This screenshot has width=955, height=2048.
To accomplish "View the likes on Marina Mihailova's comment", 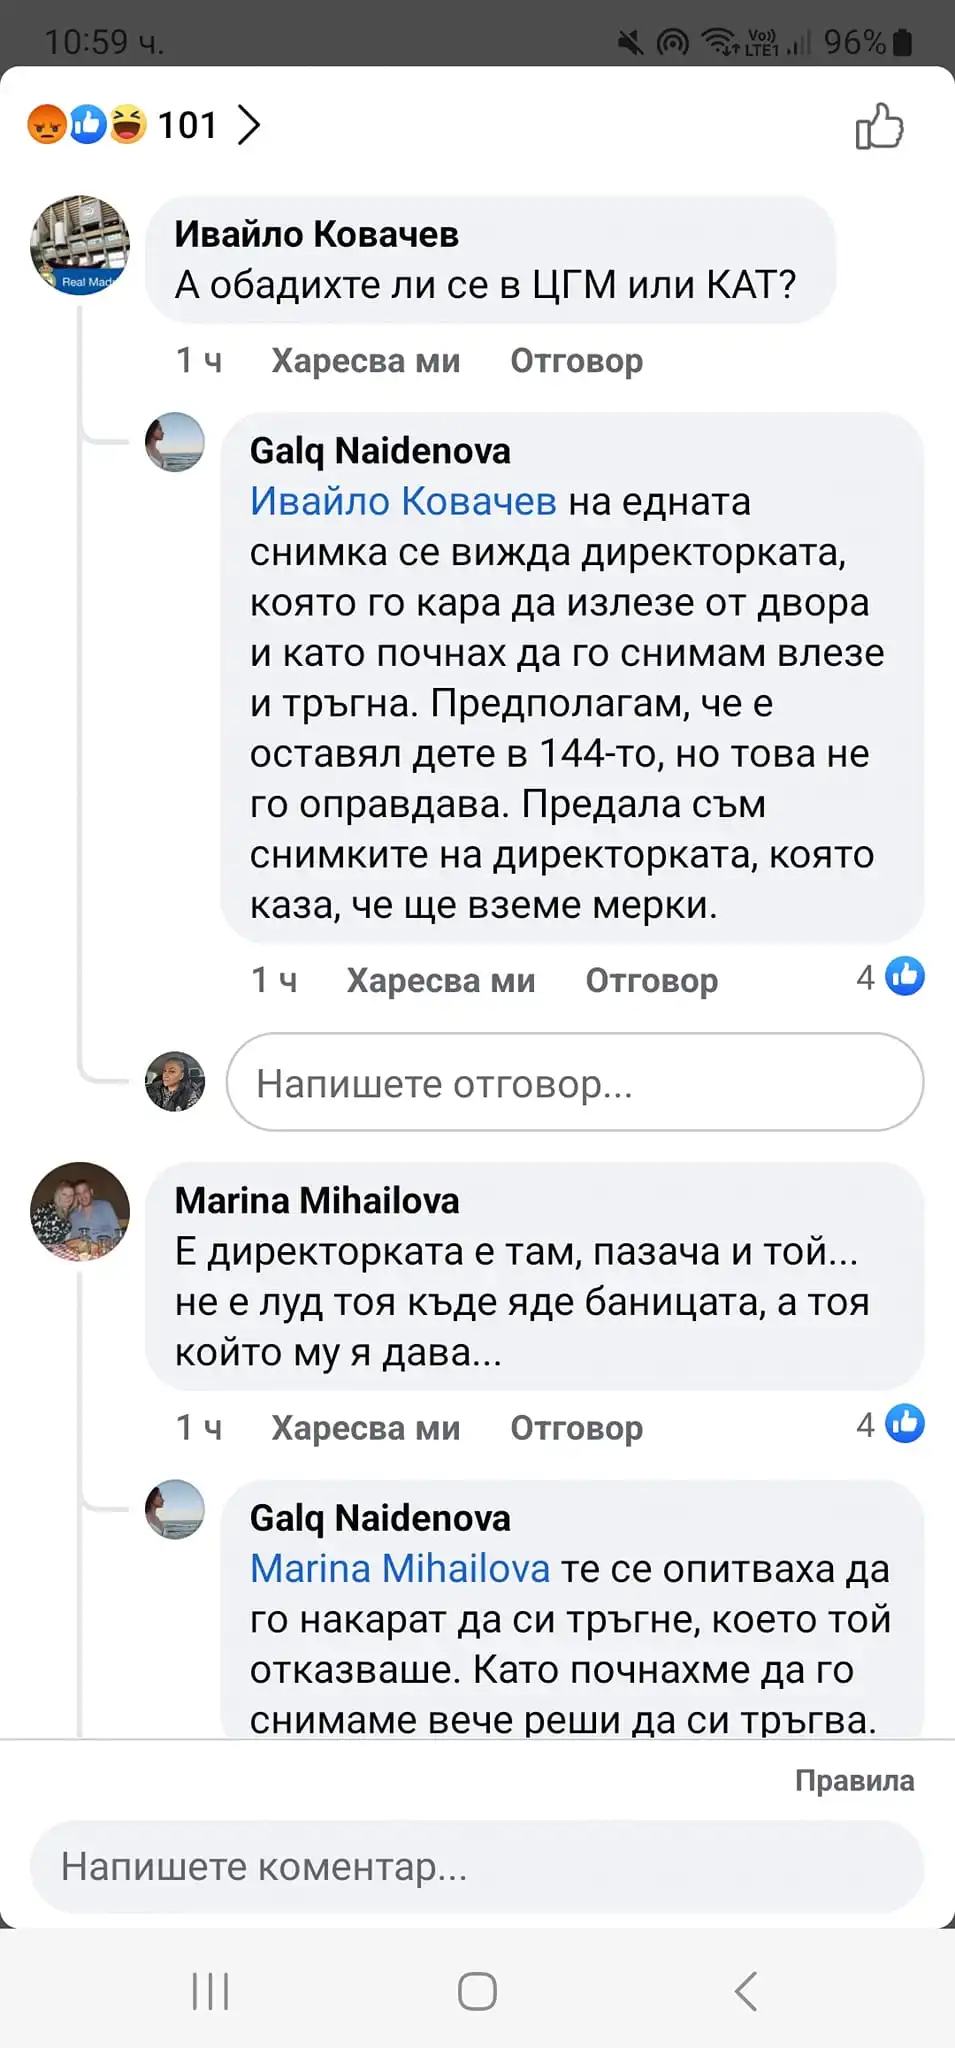I will click(890, 1424).
